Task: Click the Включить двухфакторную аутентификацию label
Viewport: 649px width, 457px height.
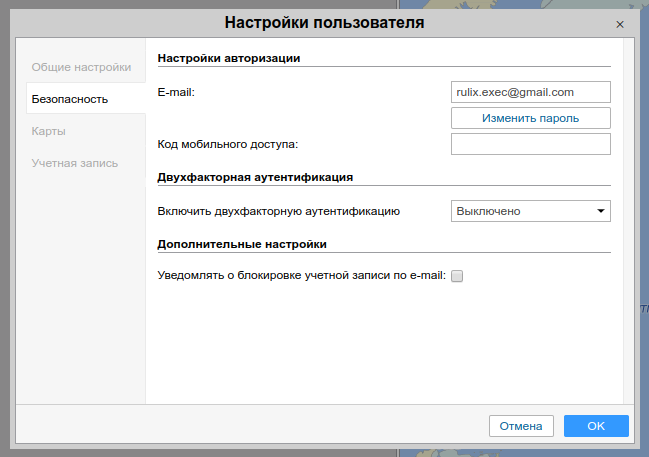Action: (279, 211)
